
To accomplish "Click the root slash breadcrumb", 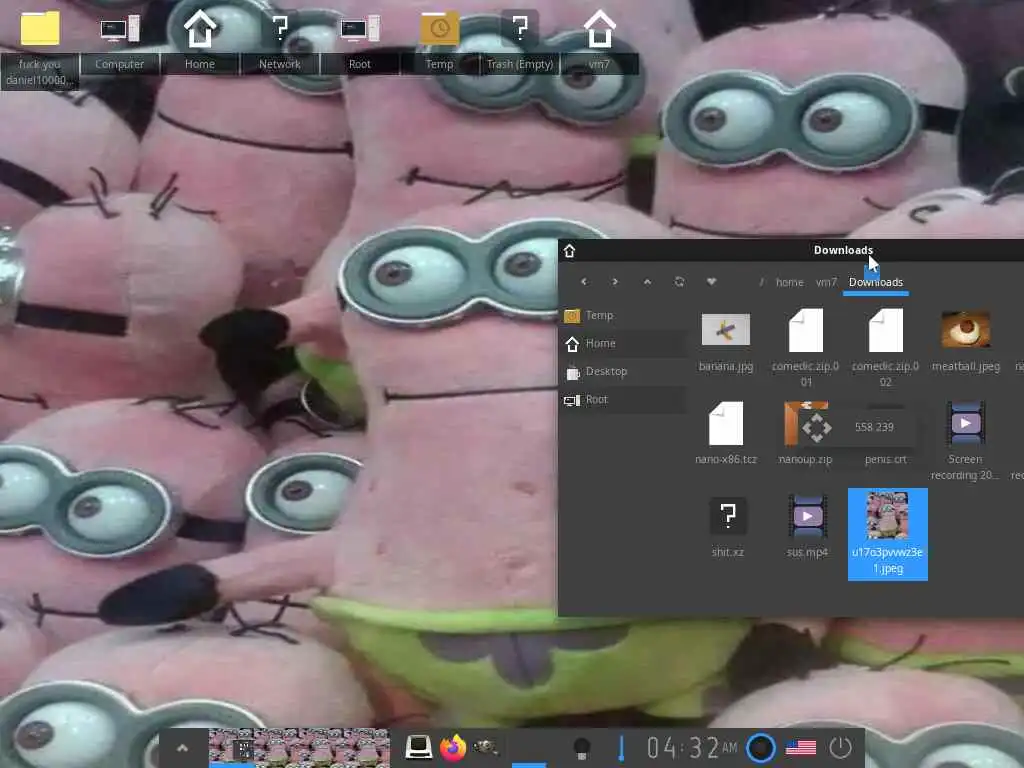I will pyautogui.click(x=761, y=282).
